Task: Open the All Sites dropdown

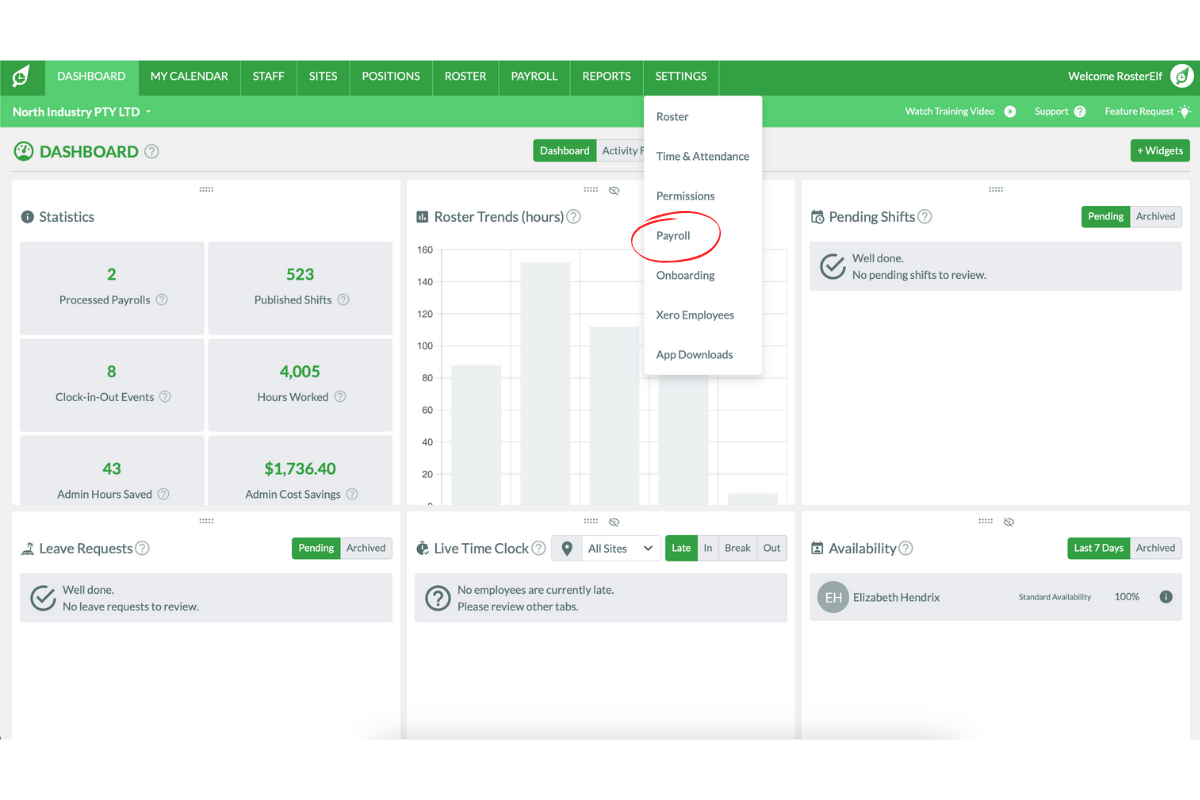Action: [x=620, y=548]
